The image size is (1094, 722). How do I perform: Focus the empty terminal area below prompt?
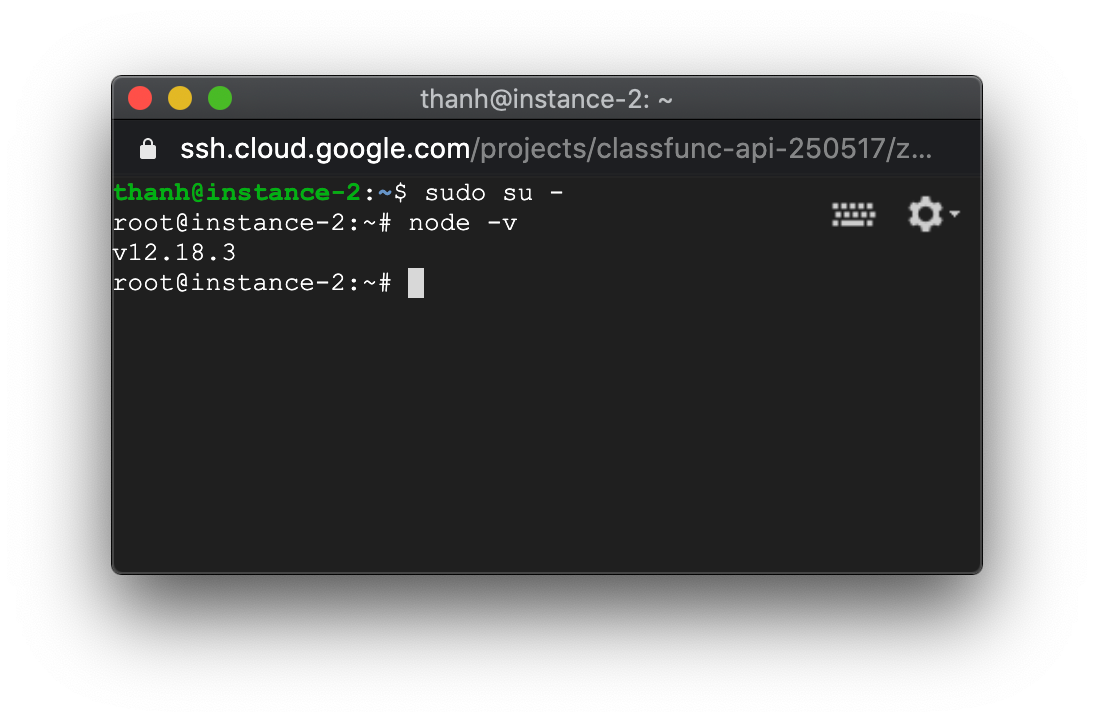click(x=546, y=430)
